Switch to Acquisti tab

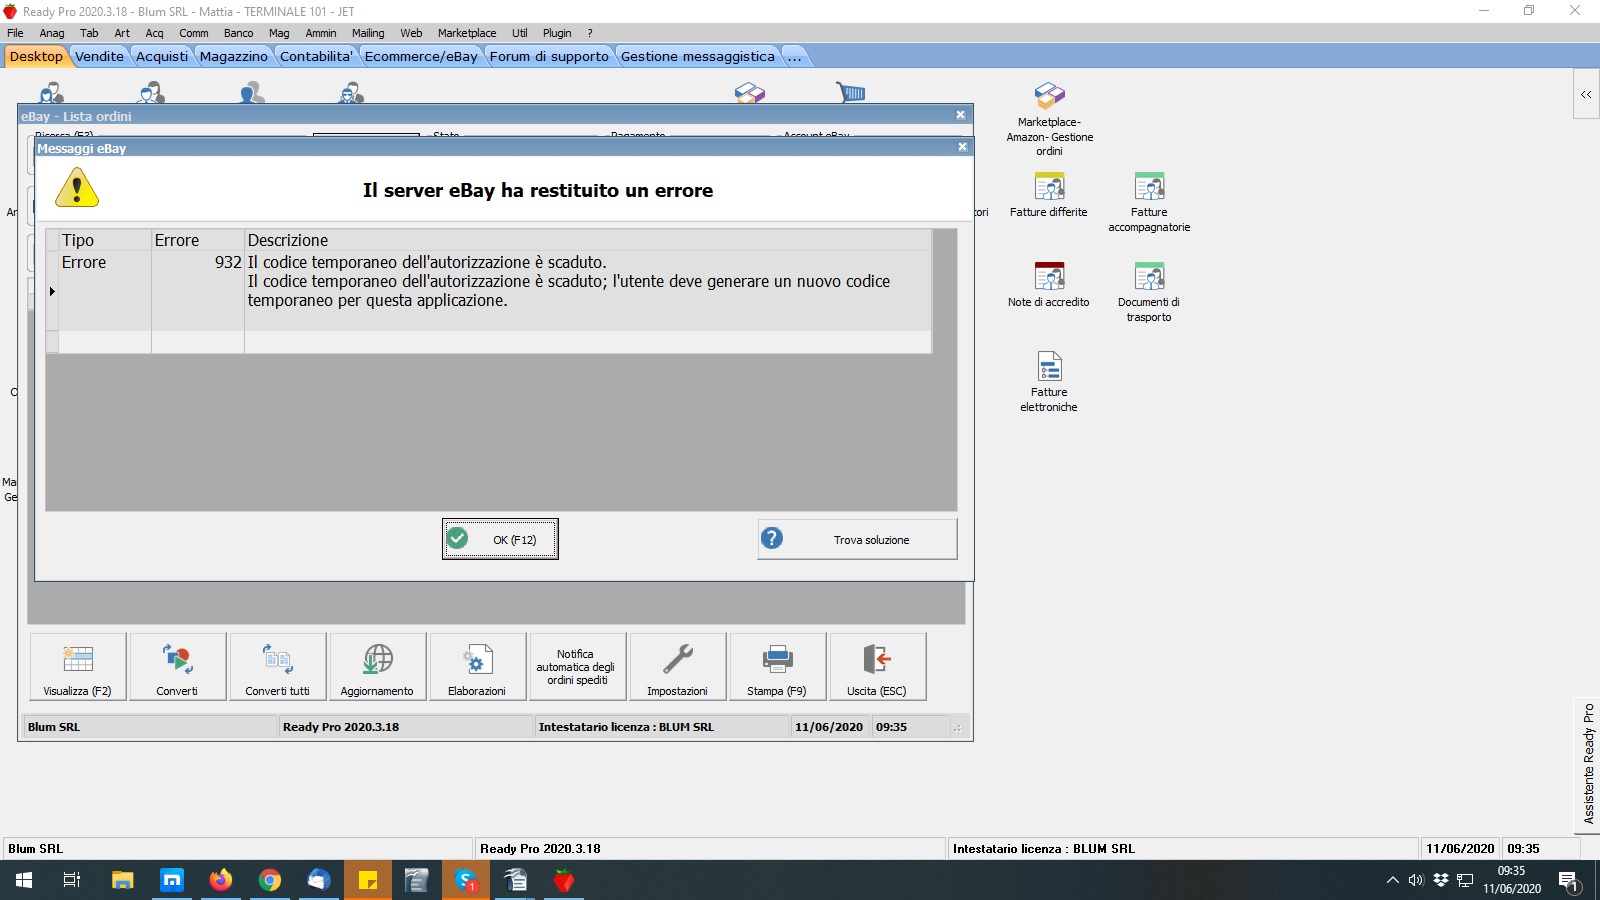(x=161, y=56)
